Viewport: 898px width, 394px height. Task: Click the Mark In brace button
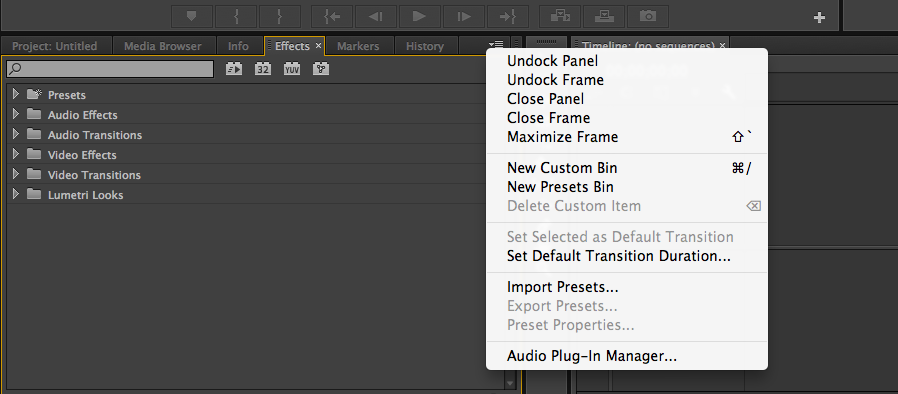coord(236,17)
